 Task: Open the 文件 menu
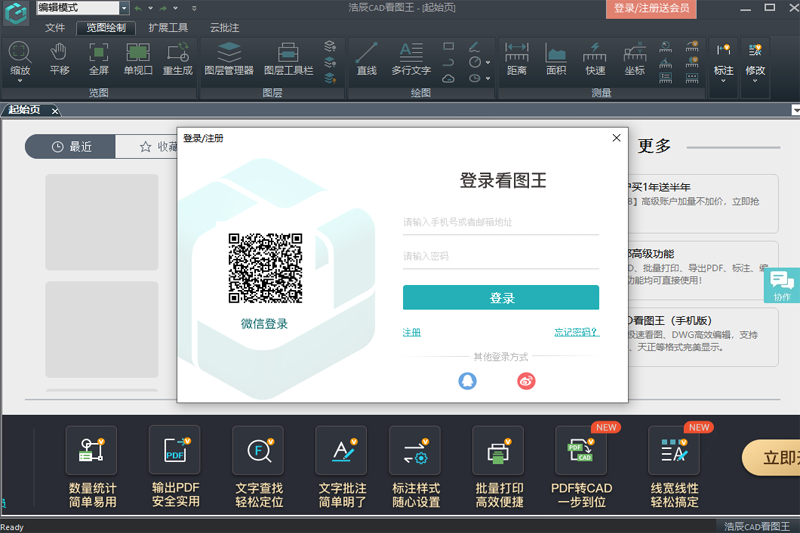(x=54, y=28)
